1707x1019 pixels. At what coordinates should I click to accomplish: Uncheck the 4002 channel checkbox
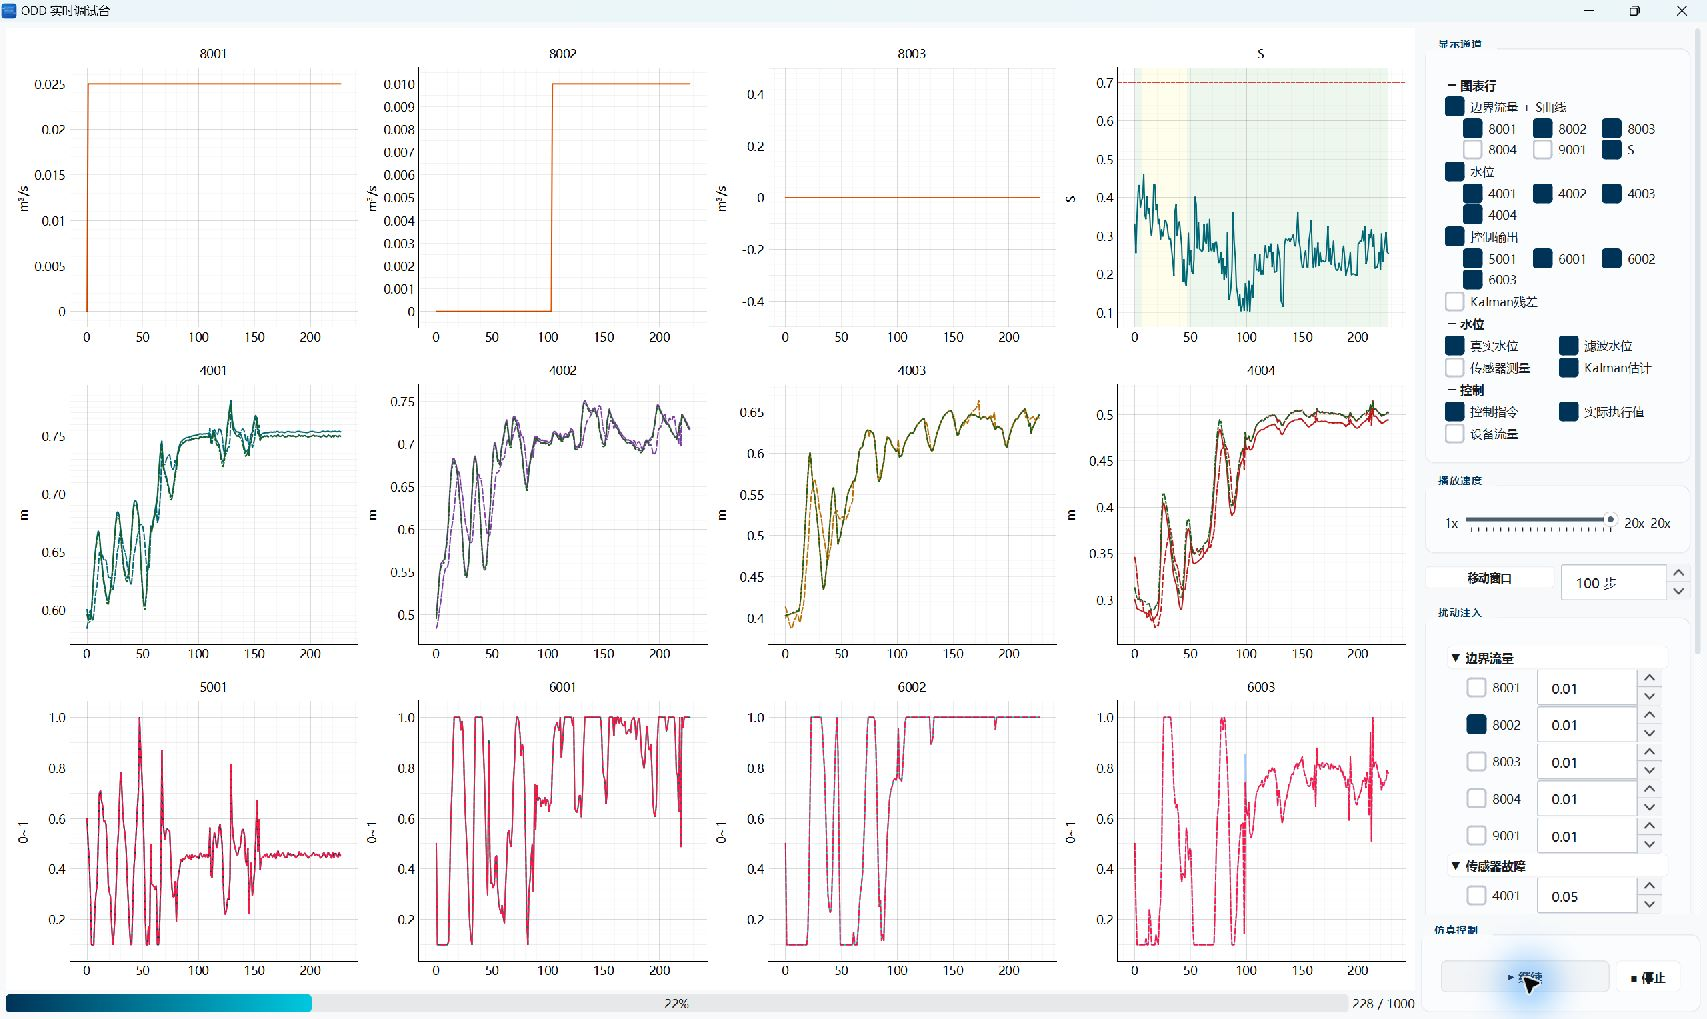1542,193
